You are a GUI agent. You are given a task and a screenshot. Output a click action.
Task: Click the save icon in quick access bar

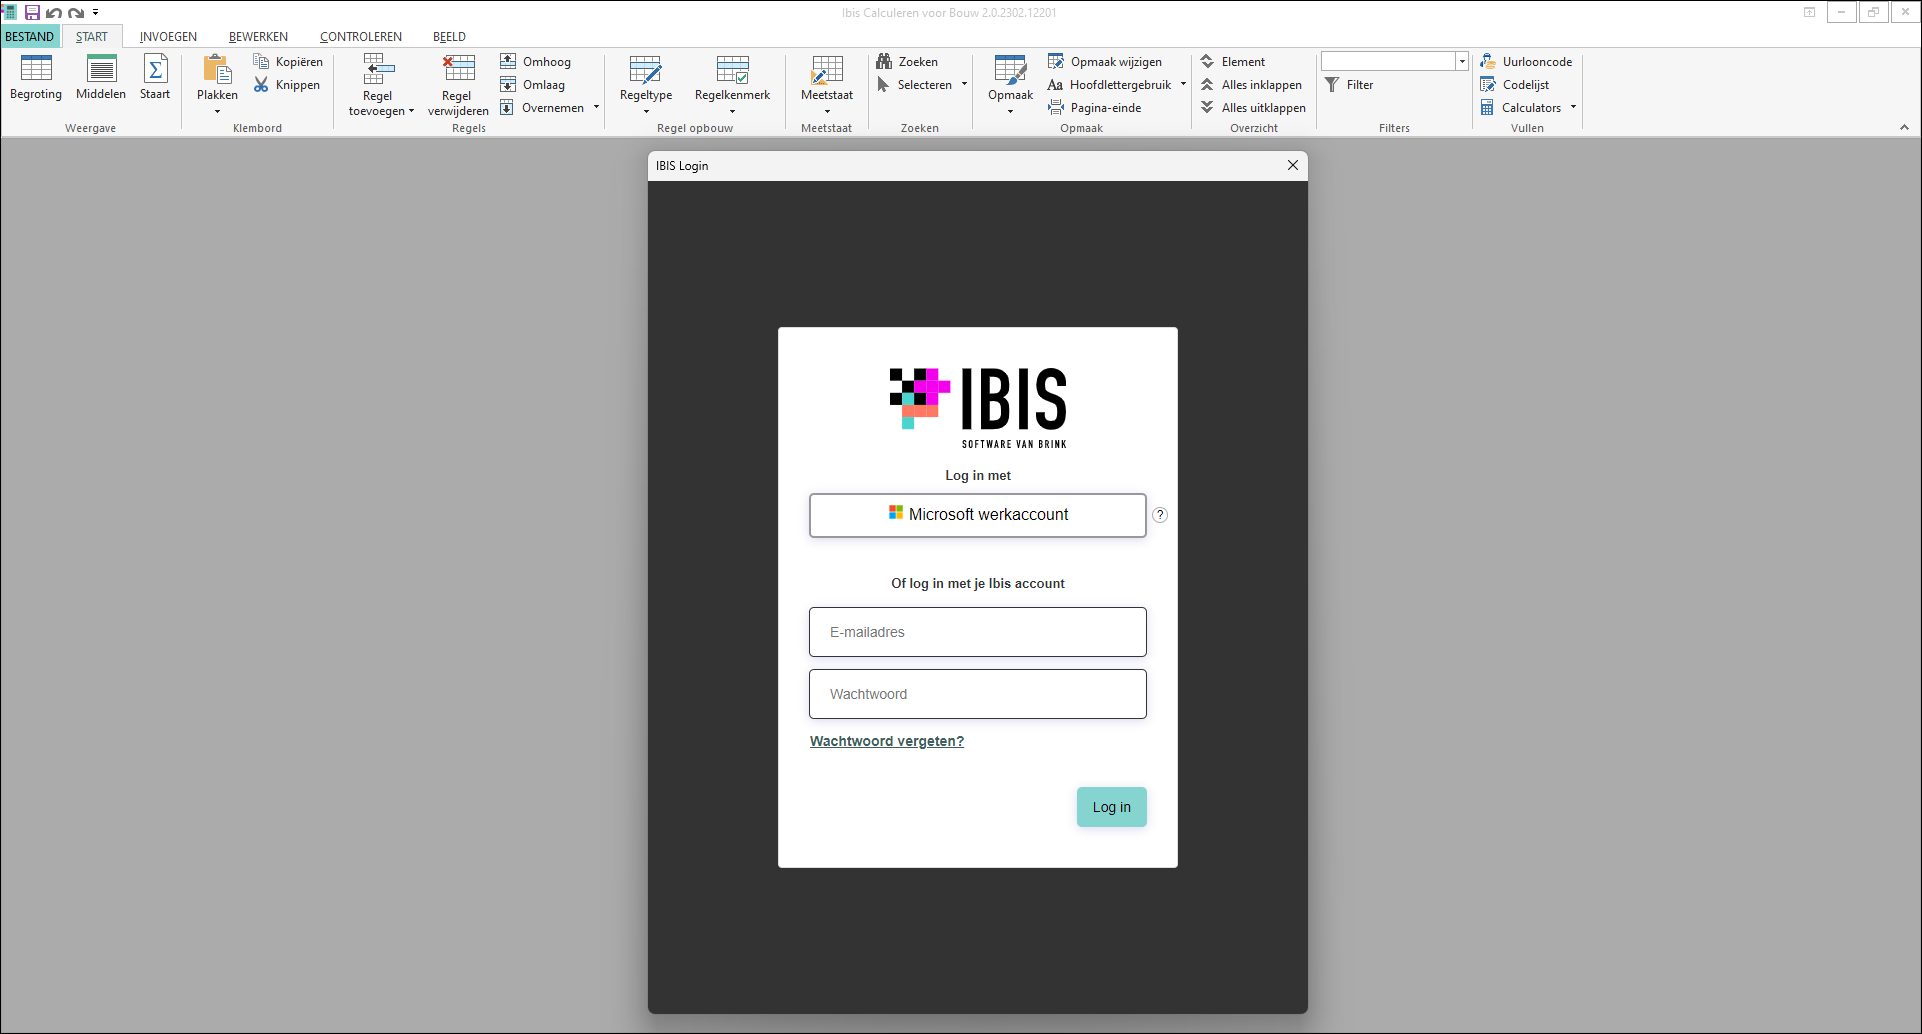click(33, 13)
